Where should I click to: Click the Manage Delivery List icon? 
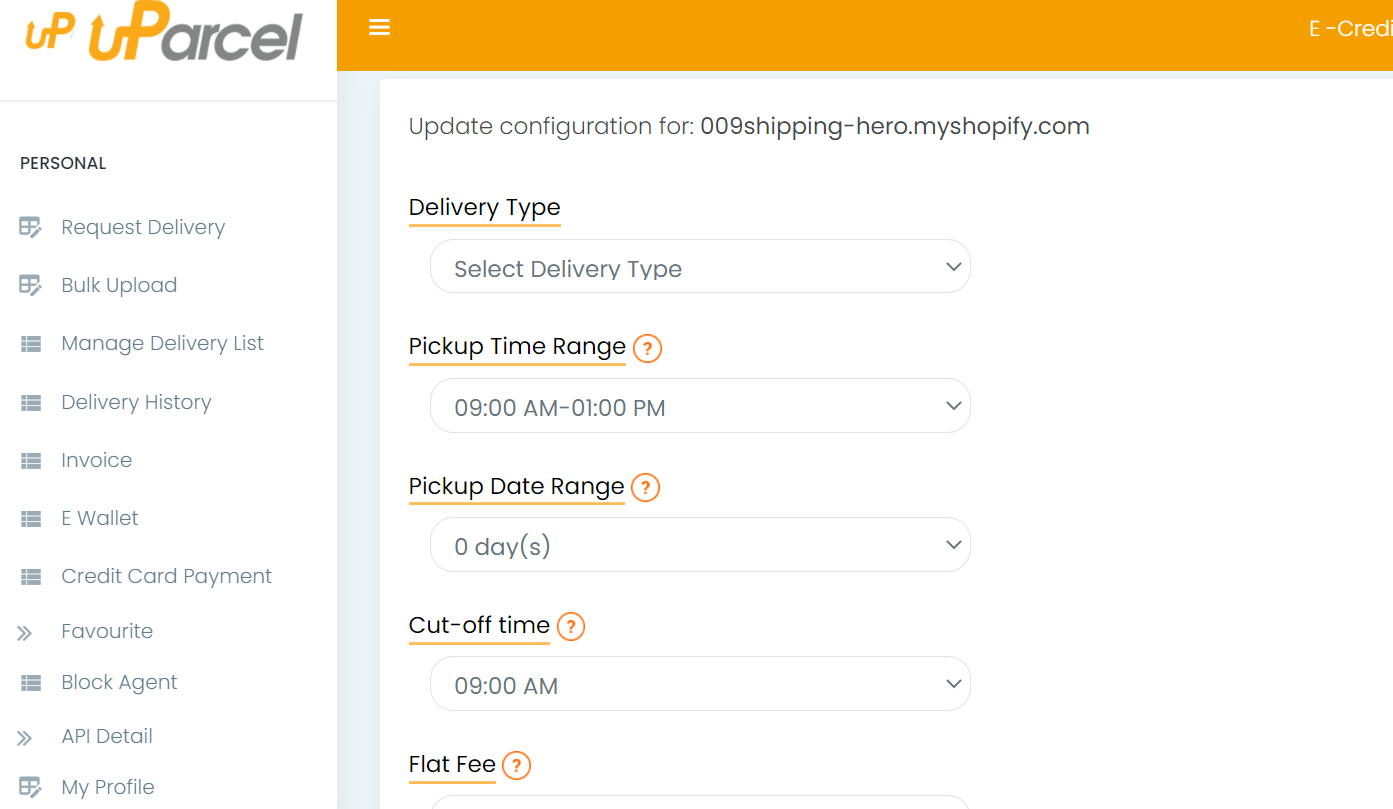click(30, 342)
